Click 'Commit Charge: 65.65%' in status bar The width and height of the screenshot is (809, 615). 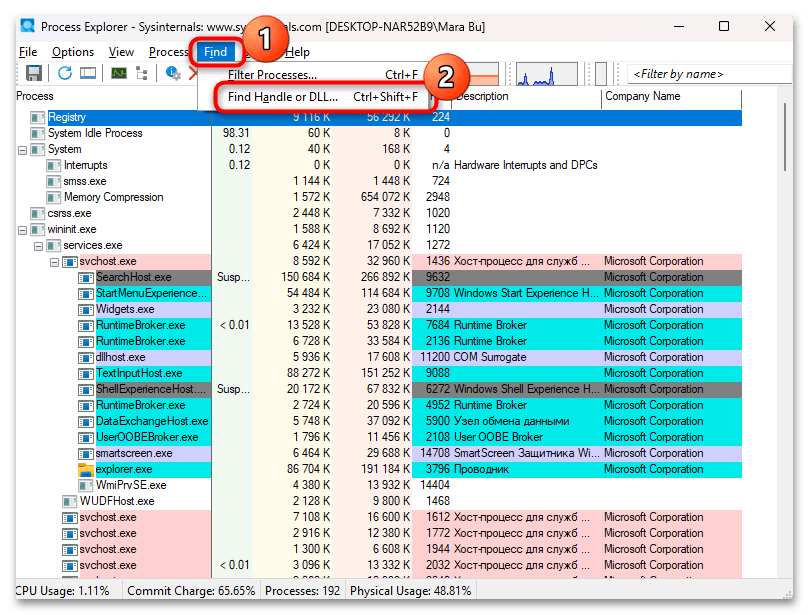tap(191, 591)
